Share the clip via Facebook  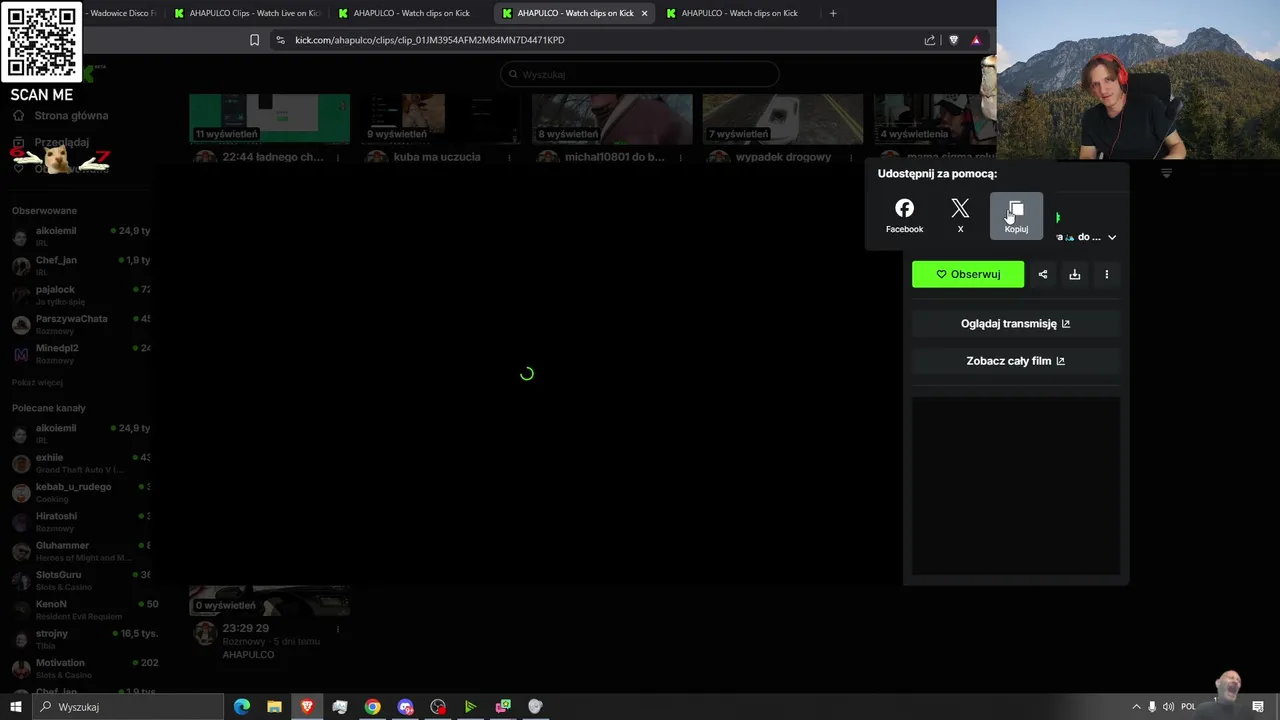pos(904,216)
